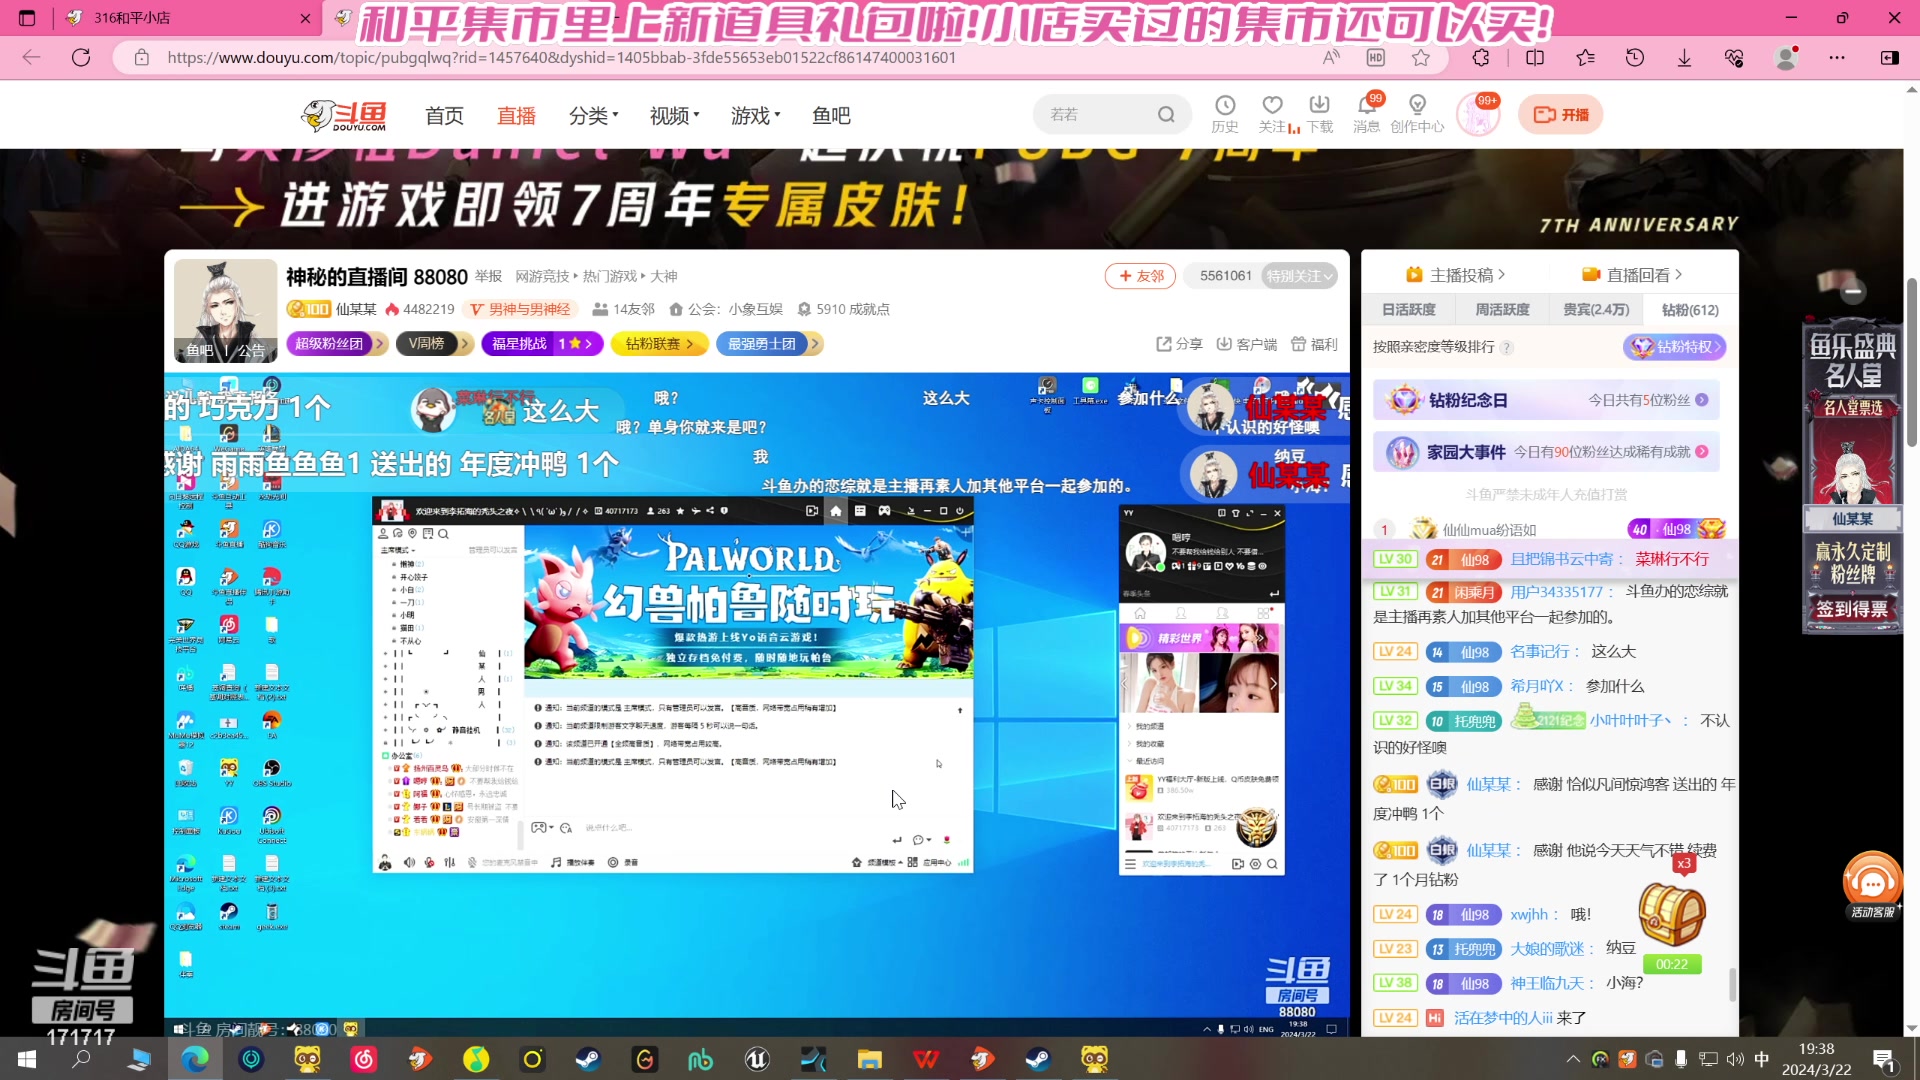Screen dimensions: 1920x1080
Task: Click the 开播 broadcast button
Action: point(1561,113)
